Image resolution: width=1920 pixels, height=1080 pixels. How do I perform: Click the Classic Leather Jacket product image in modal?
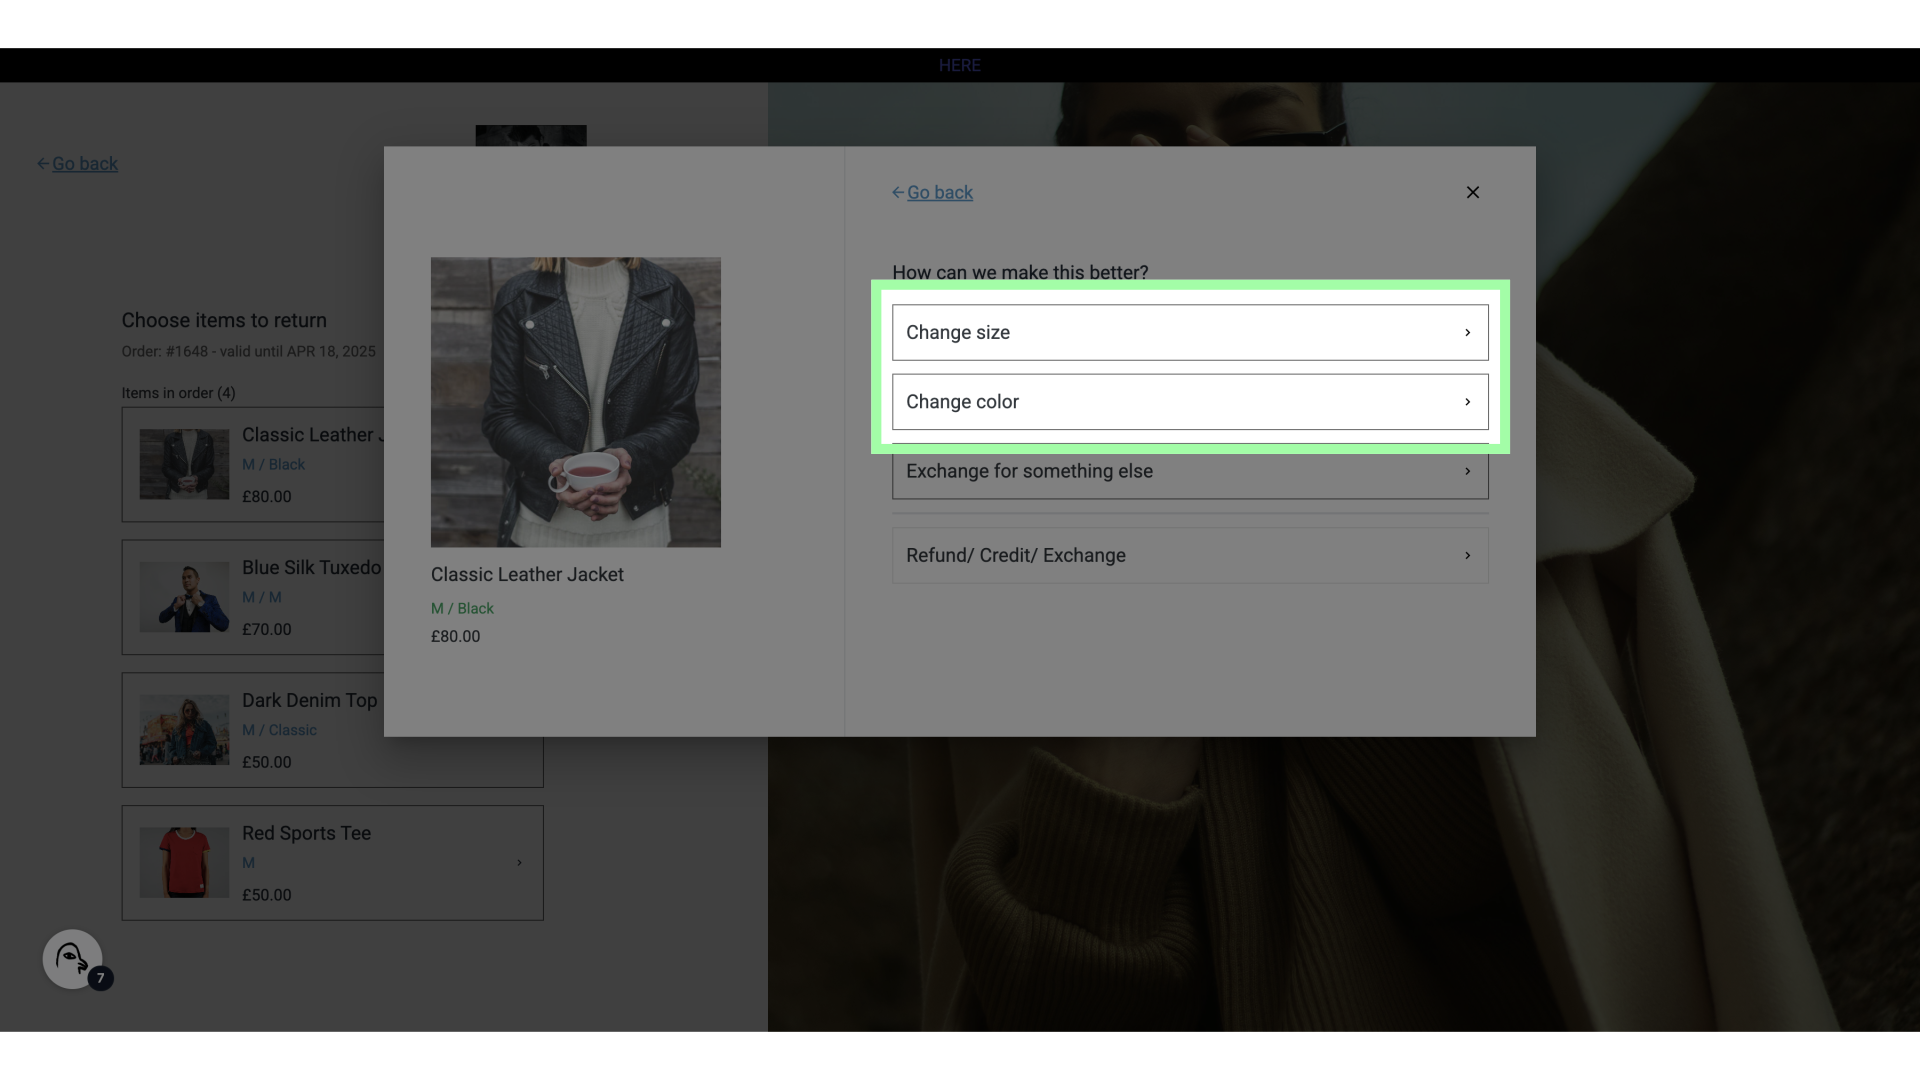pyautogui.click(x=575, y=402)
